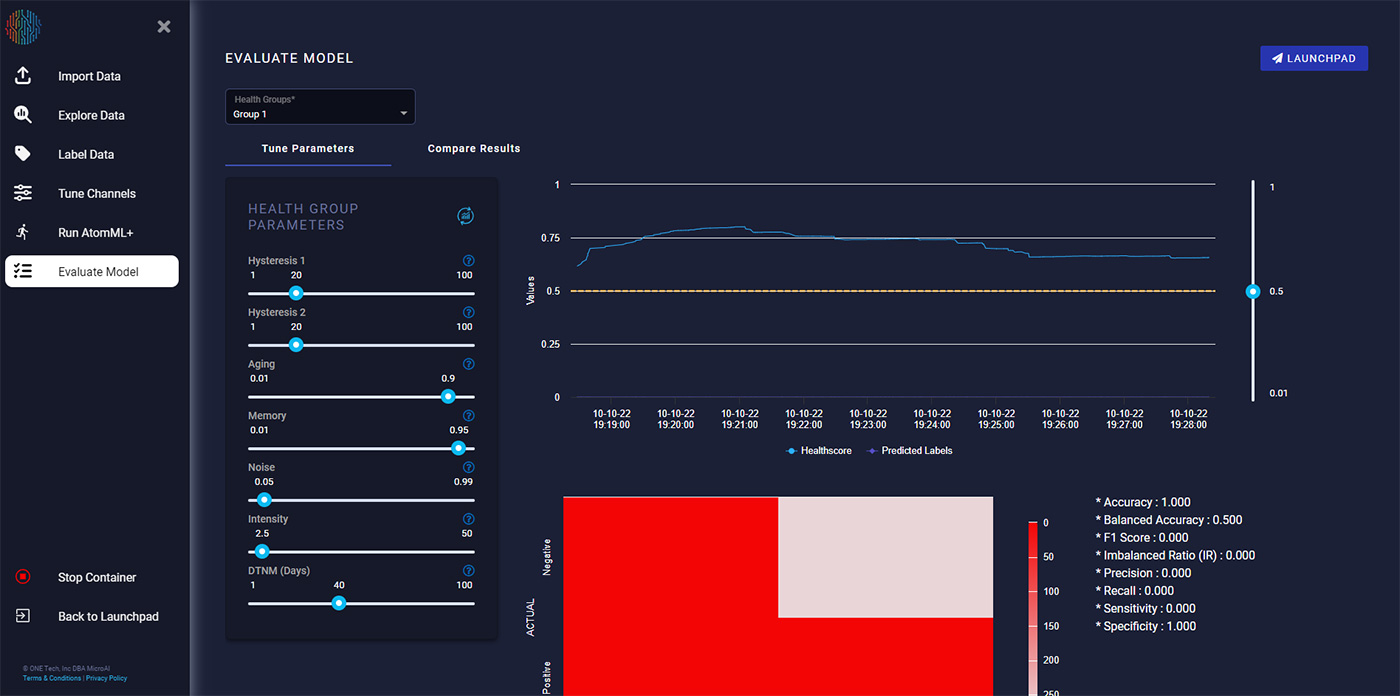Click the Stop Container red icon

tap(23, 577)
